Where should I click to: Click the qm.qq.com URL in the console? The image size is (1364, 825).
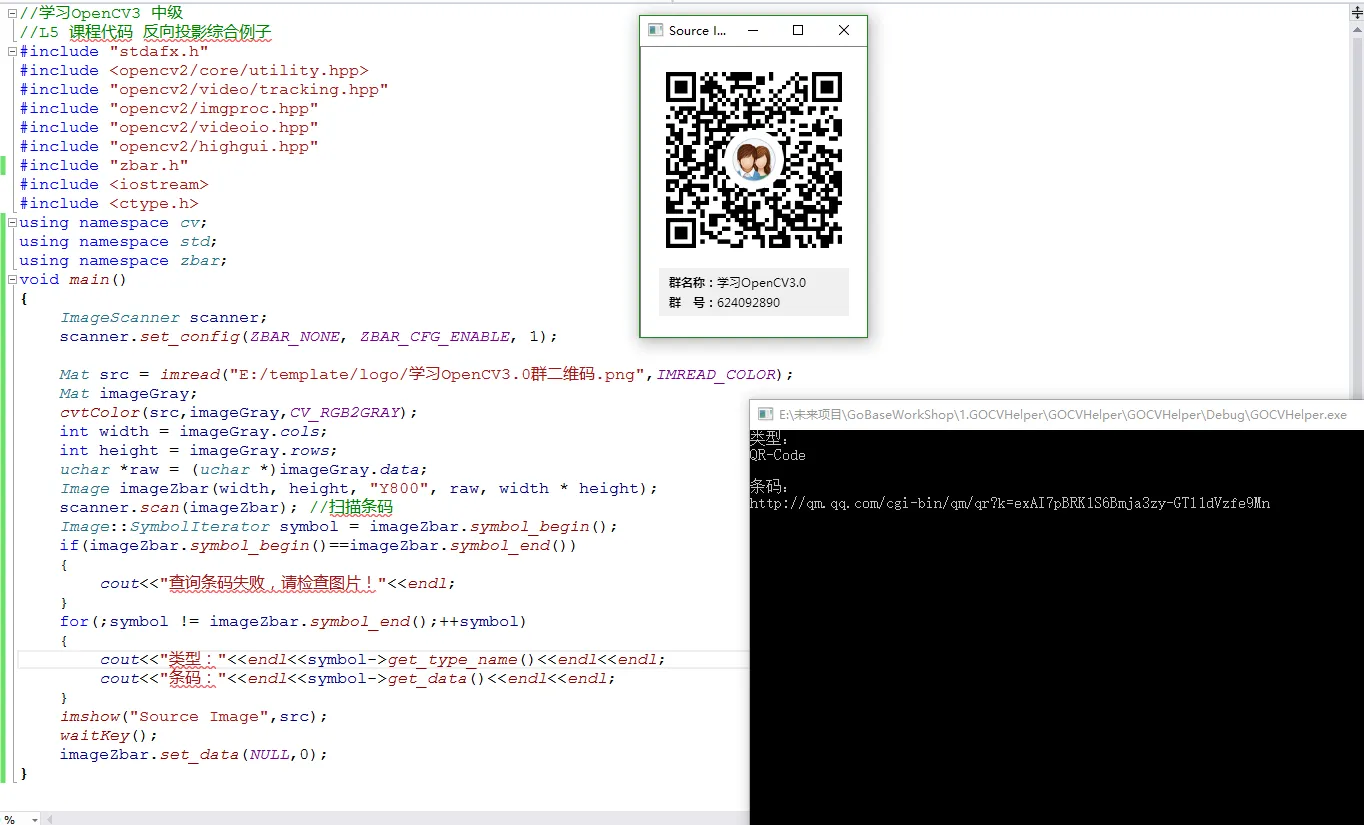1010,503
